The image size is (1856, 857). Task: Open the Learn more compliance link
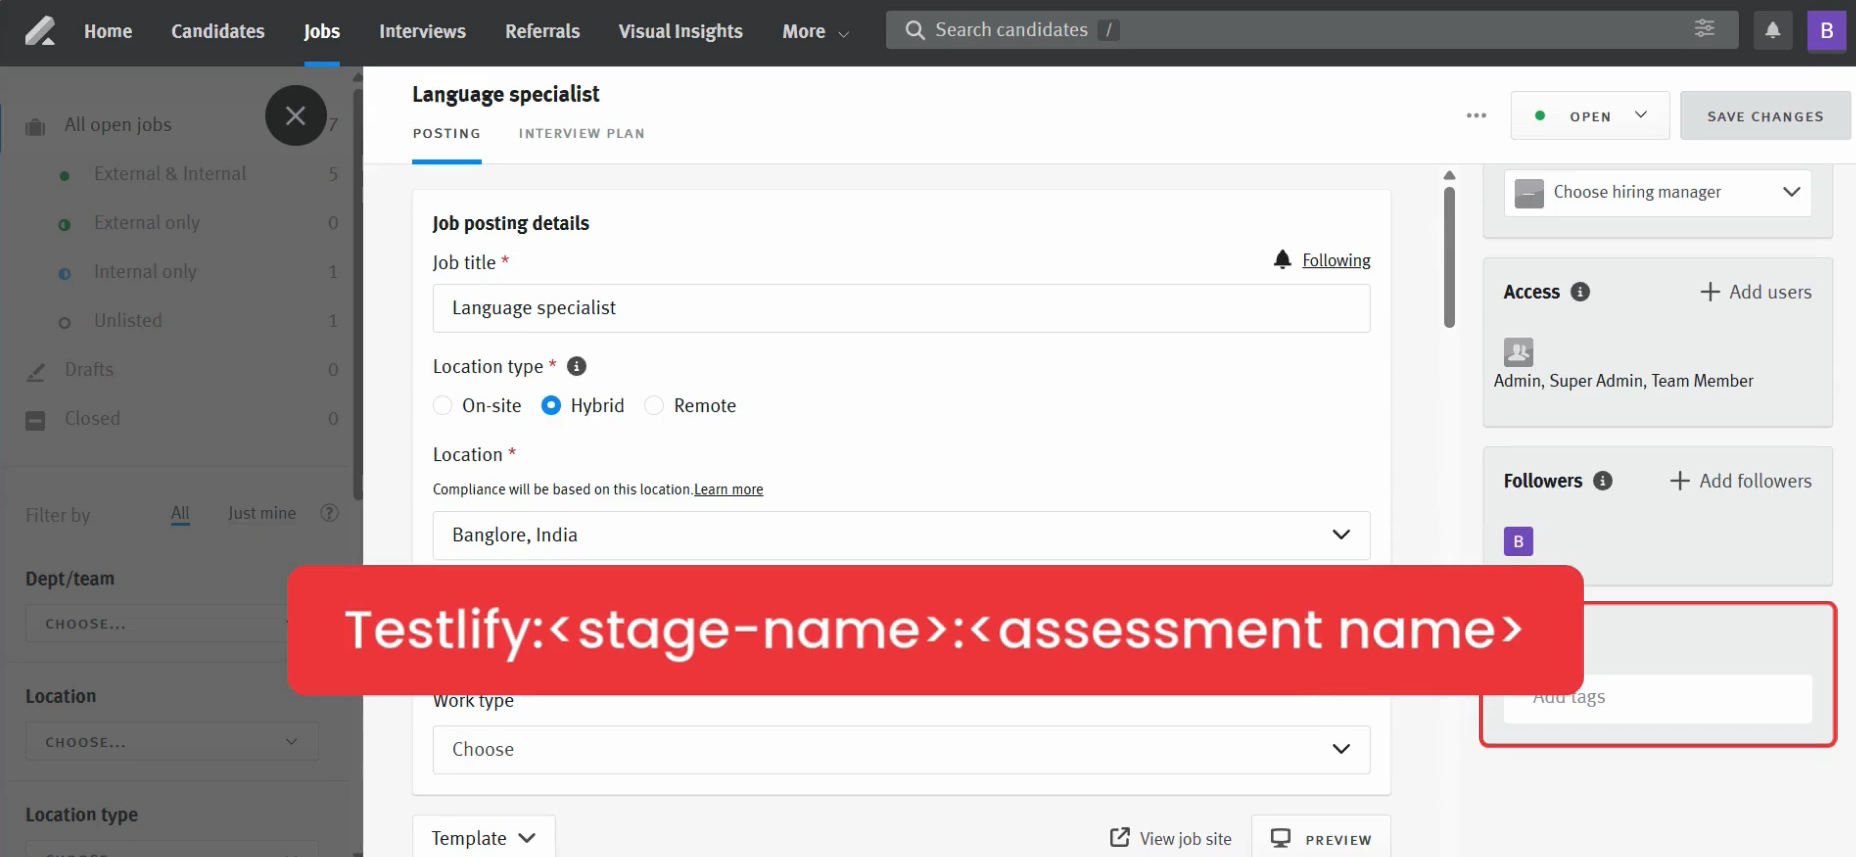click(x=728, y=489)
